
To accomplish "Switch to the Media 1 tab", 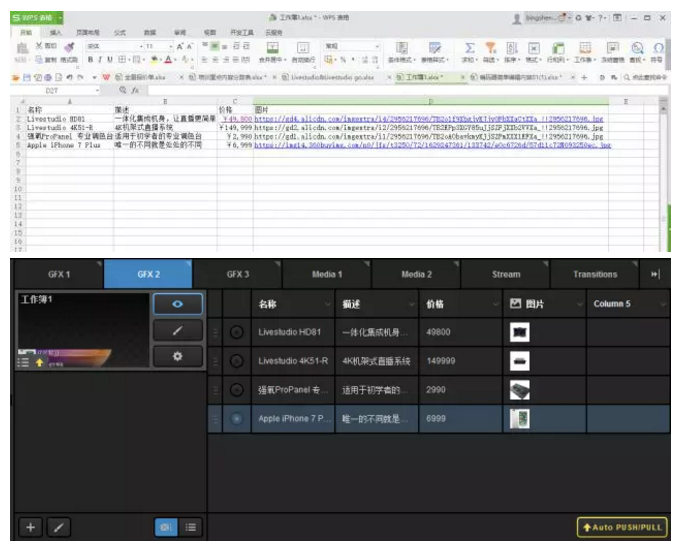I will point(327,274).
